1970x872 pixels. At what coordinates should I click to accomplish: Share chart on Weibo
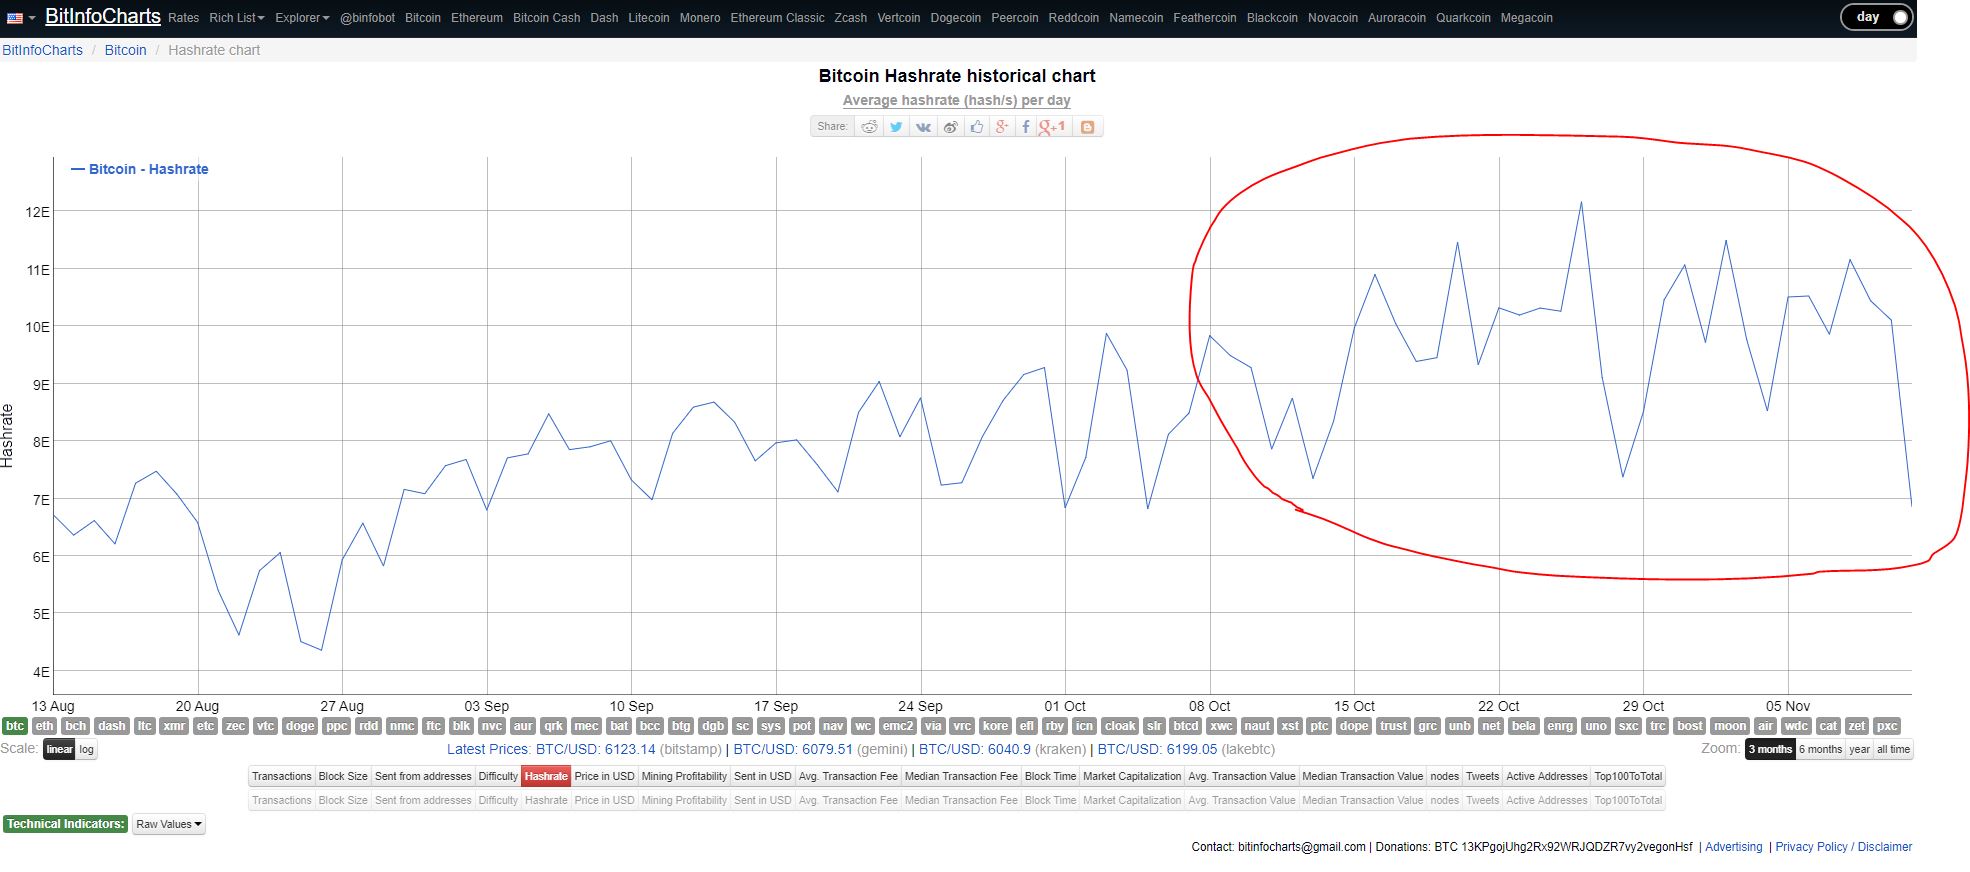pos(950,127)
